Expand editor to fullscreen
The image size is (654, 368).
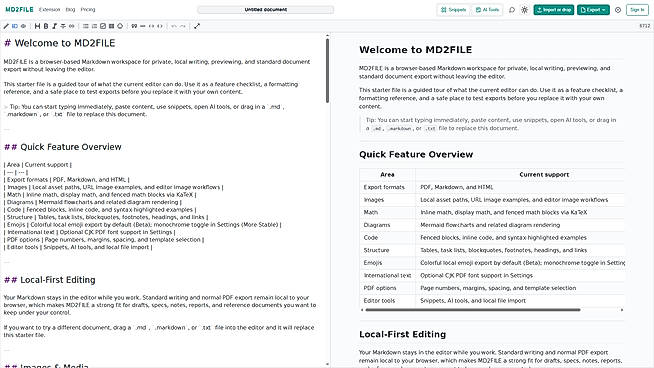click(x=197, y=26)
